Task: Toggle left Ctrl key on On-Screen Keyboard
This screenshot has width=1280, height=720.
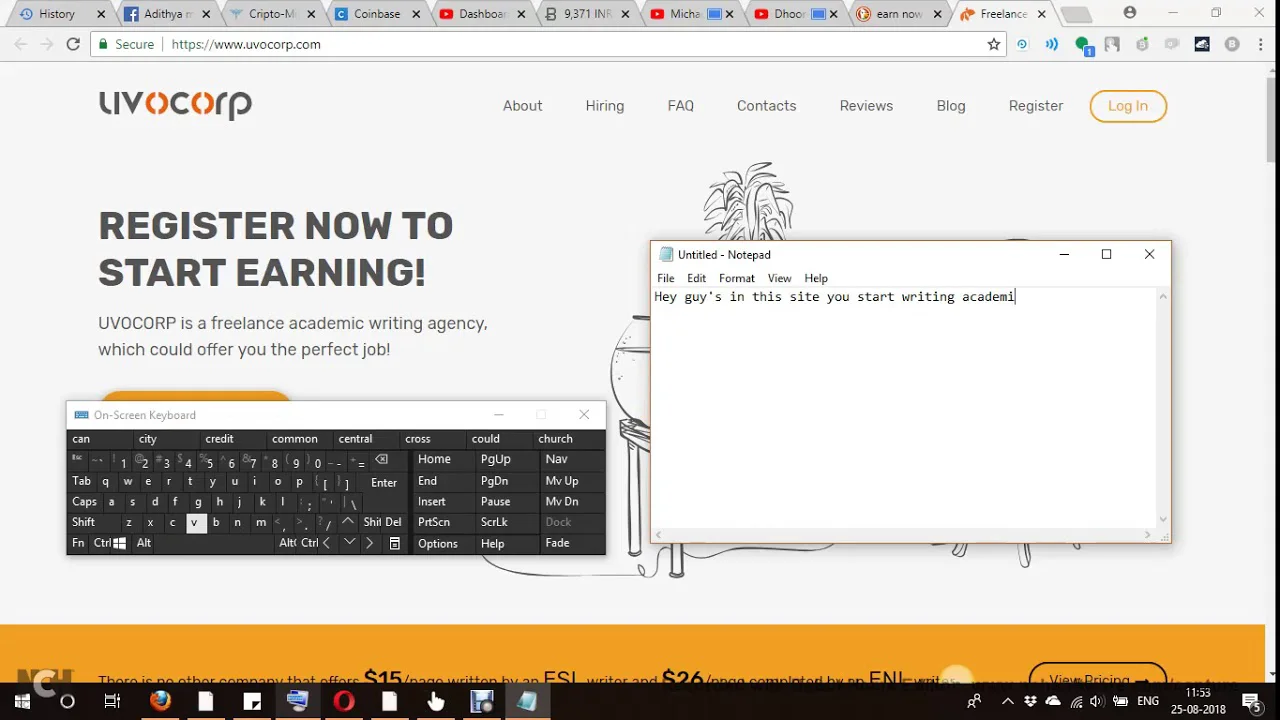Action: tap(102, 543)
